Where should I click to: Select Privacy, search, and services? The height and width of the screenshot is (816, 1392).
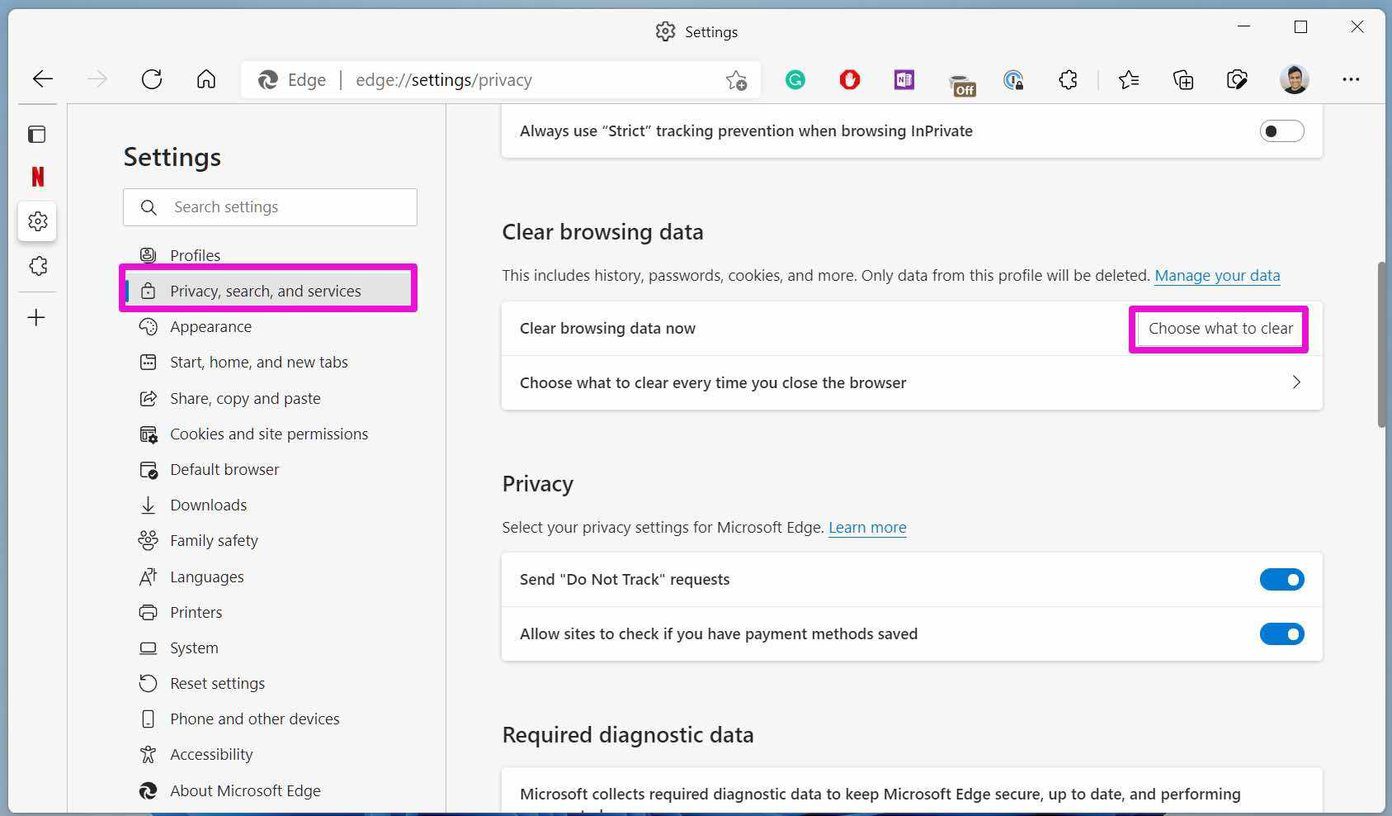click(x=270, y=291)
